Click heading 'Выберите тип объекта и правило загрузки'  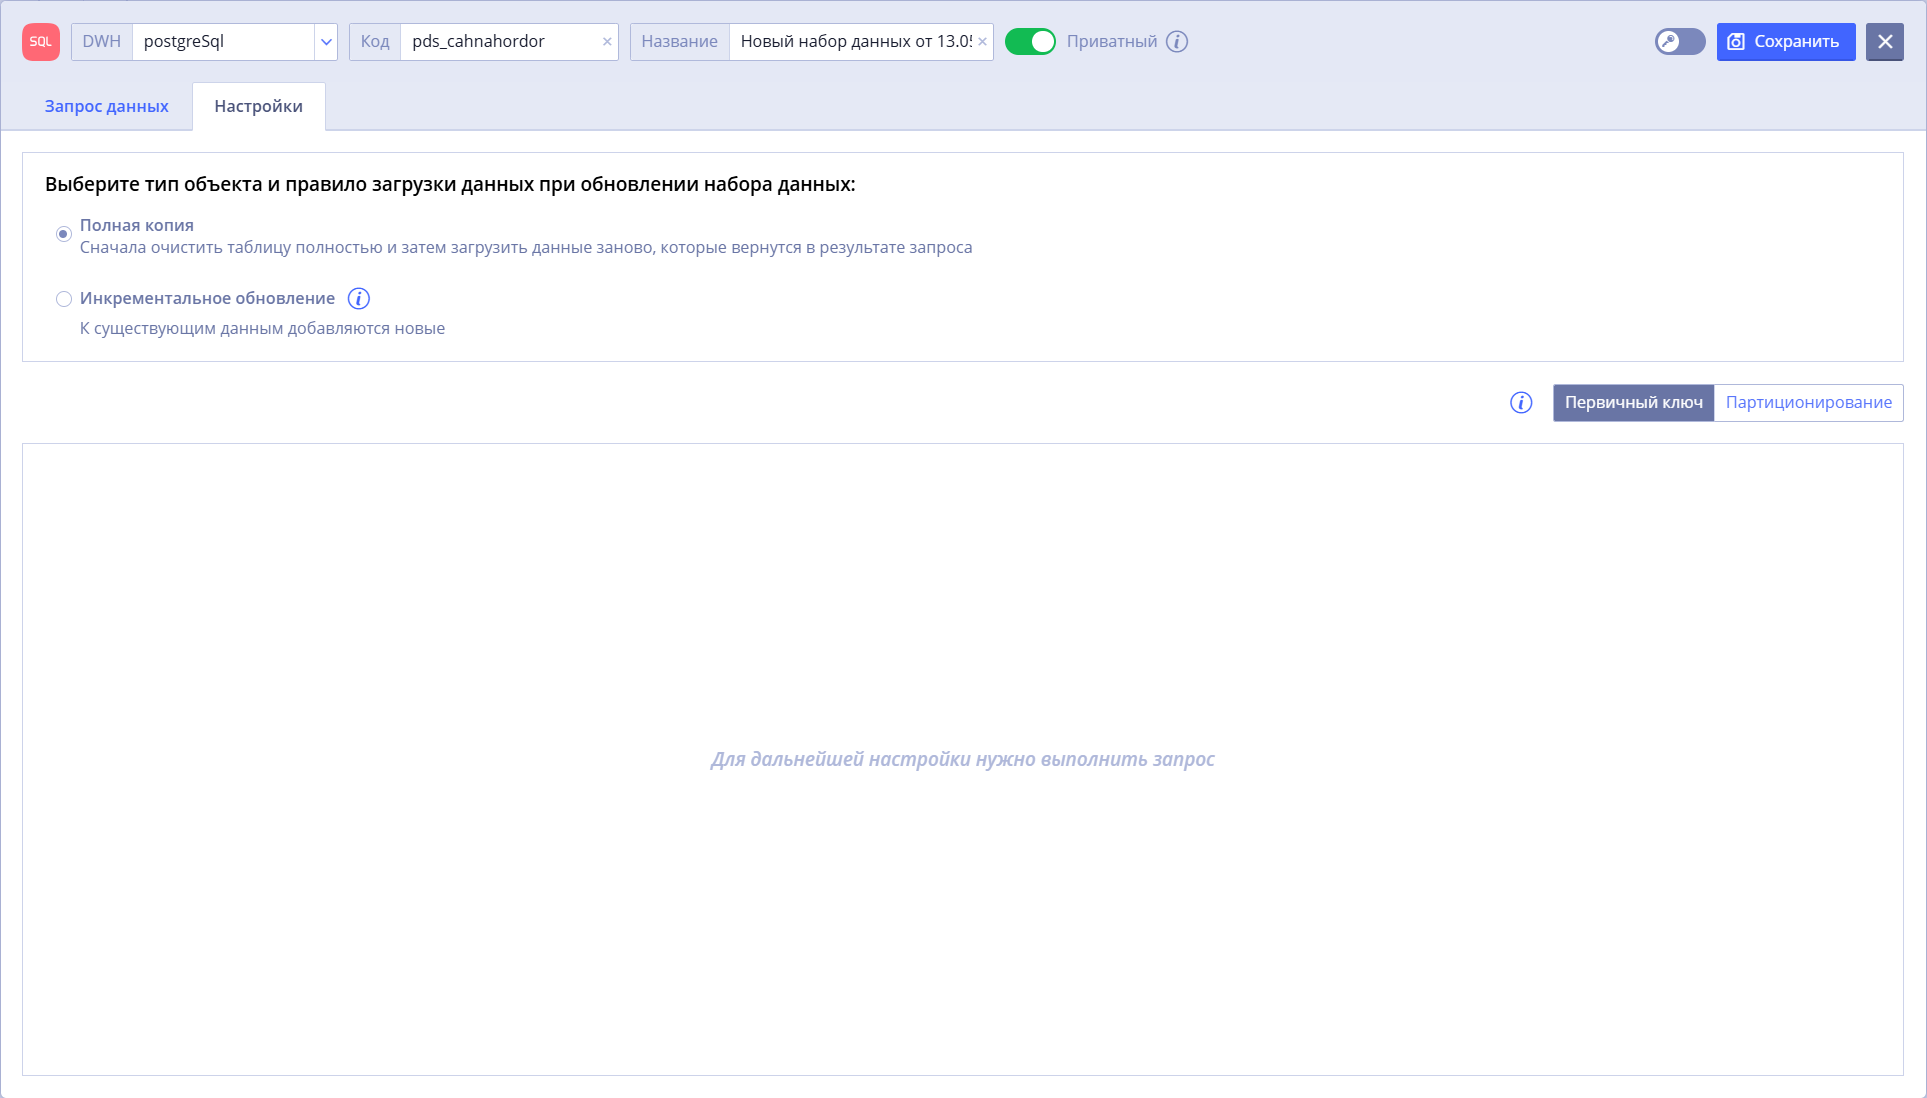[450, 185]
